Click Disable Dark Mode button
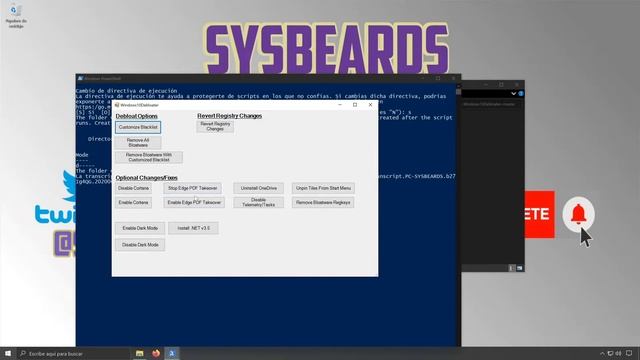640x360 pixels. [x=140, y=245]
